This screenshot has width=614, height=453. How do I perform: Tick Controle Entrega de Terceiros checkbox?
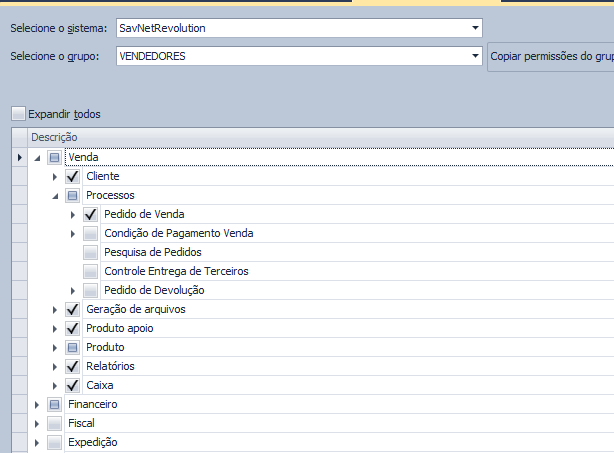tap(90, 271)
